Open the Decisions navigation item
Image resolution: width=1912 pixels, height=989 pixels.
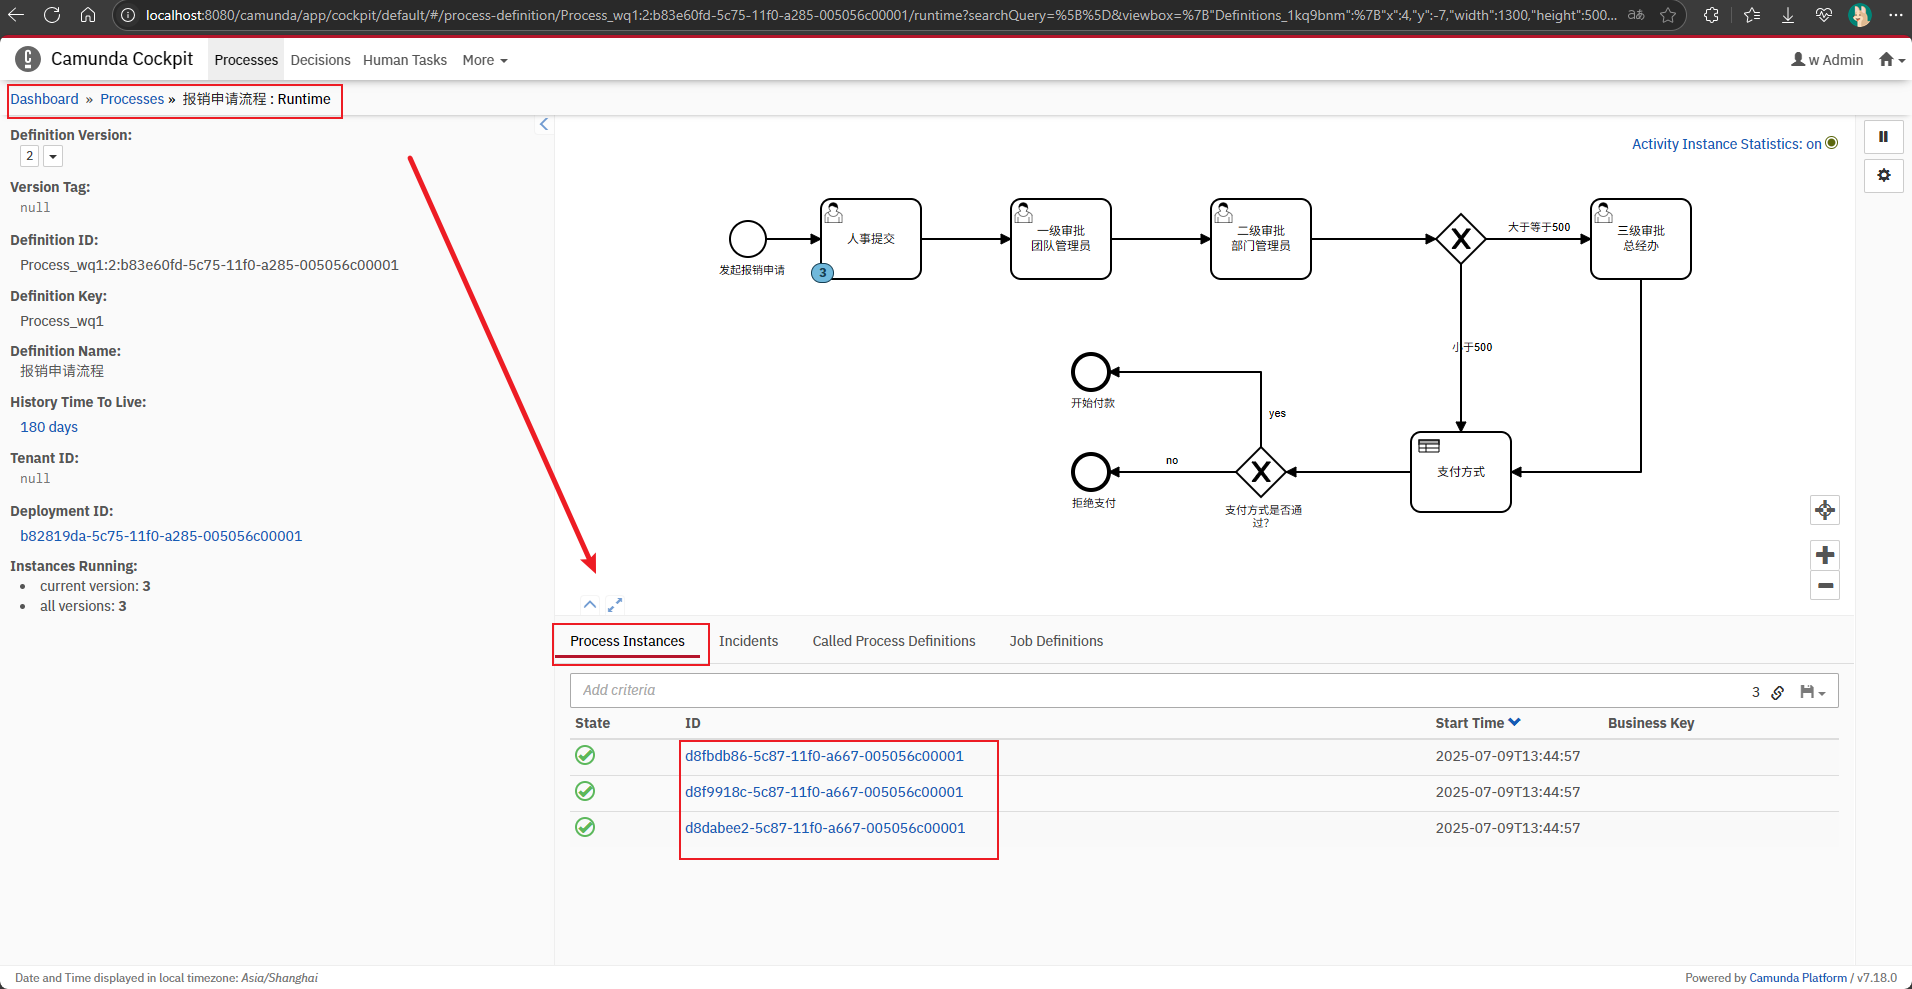[320, 60]
